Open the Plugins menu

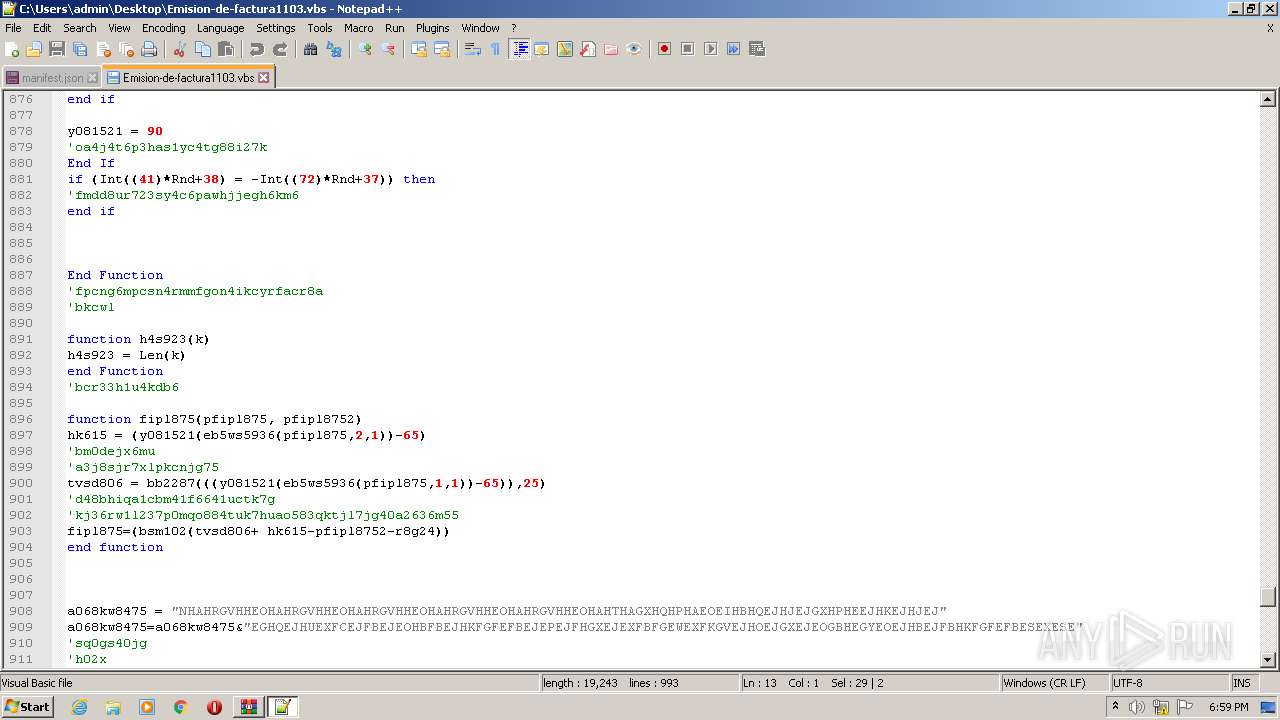[433, 28]
